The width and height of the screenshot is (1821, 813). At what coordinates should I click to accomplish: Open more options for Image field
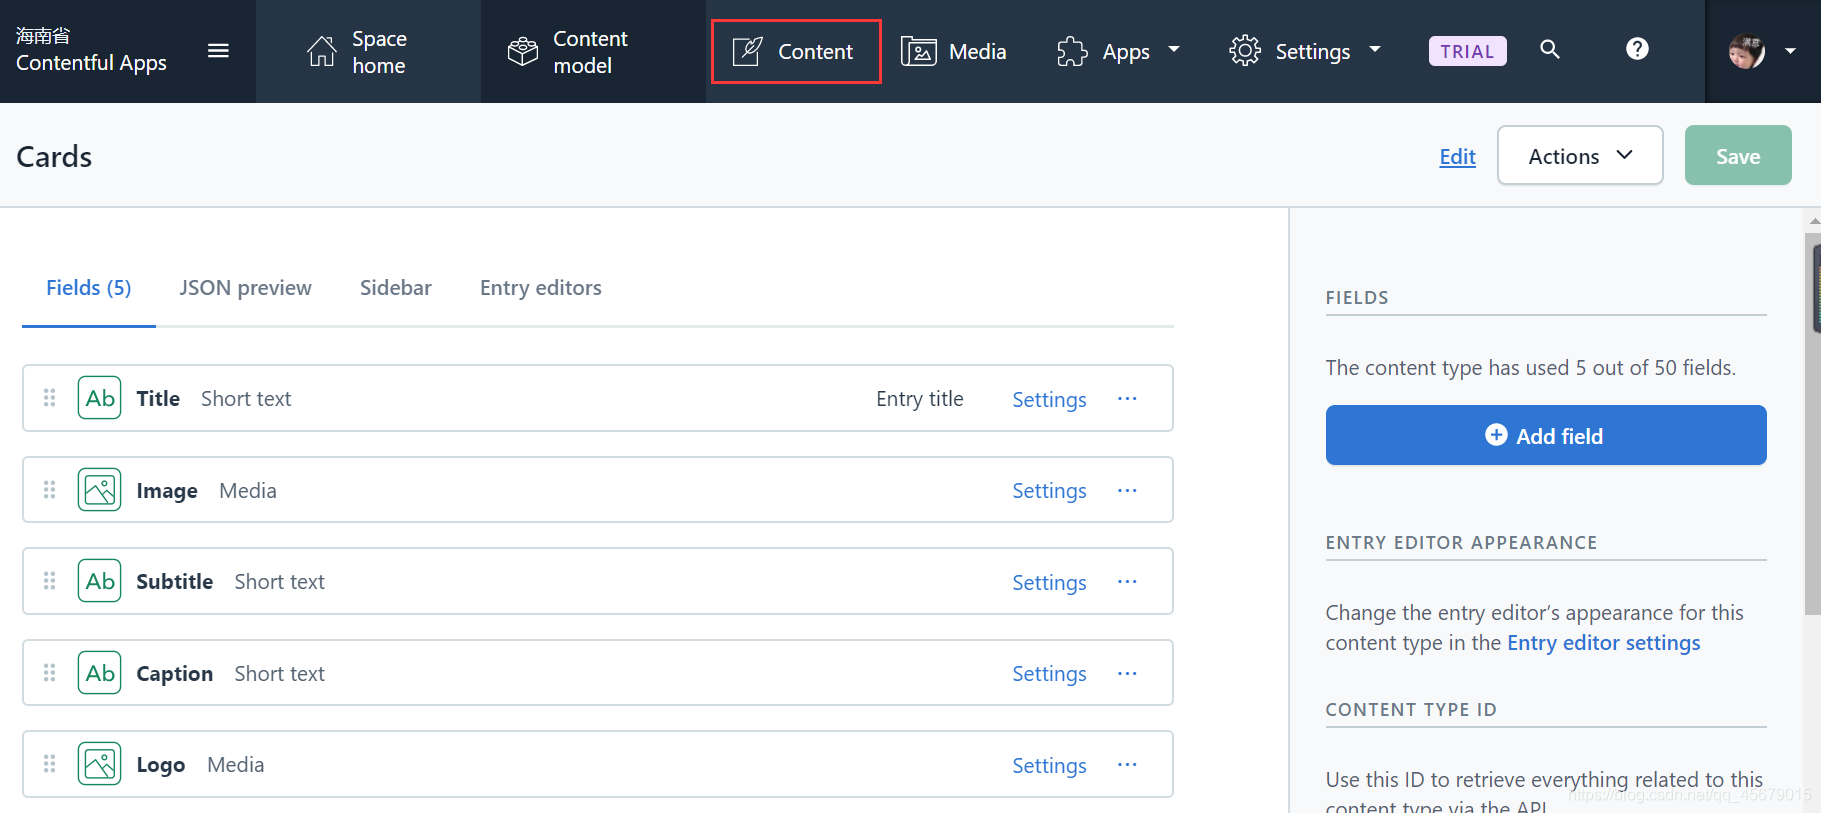1127,490
